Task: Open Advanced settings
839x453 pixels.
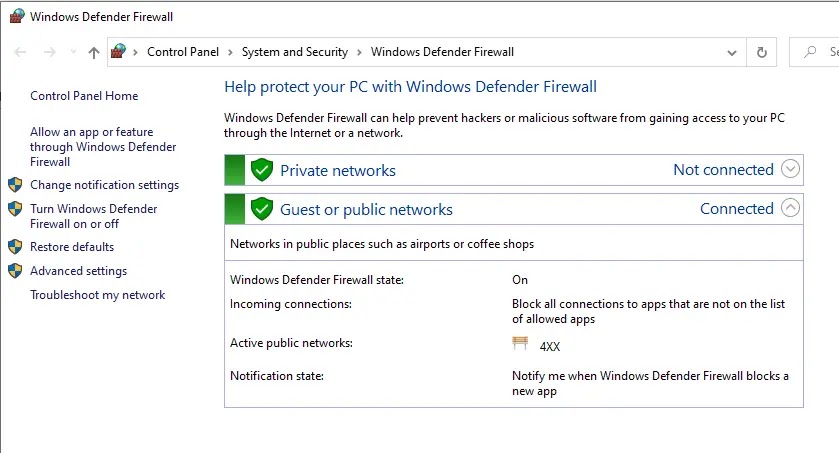Action: (x=78, y=271)
